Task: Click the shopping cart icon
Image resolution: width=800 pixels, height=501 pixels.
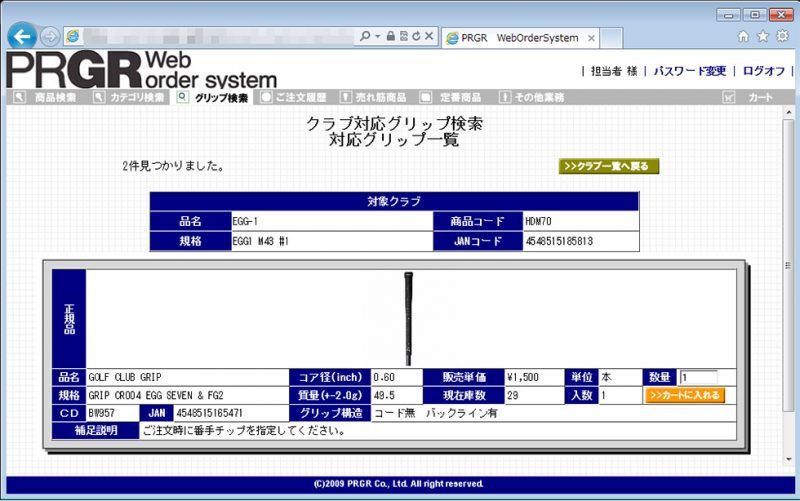Action: [x=729, y=97]
